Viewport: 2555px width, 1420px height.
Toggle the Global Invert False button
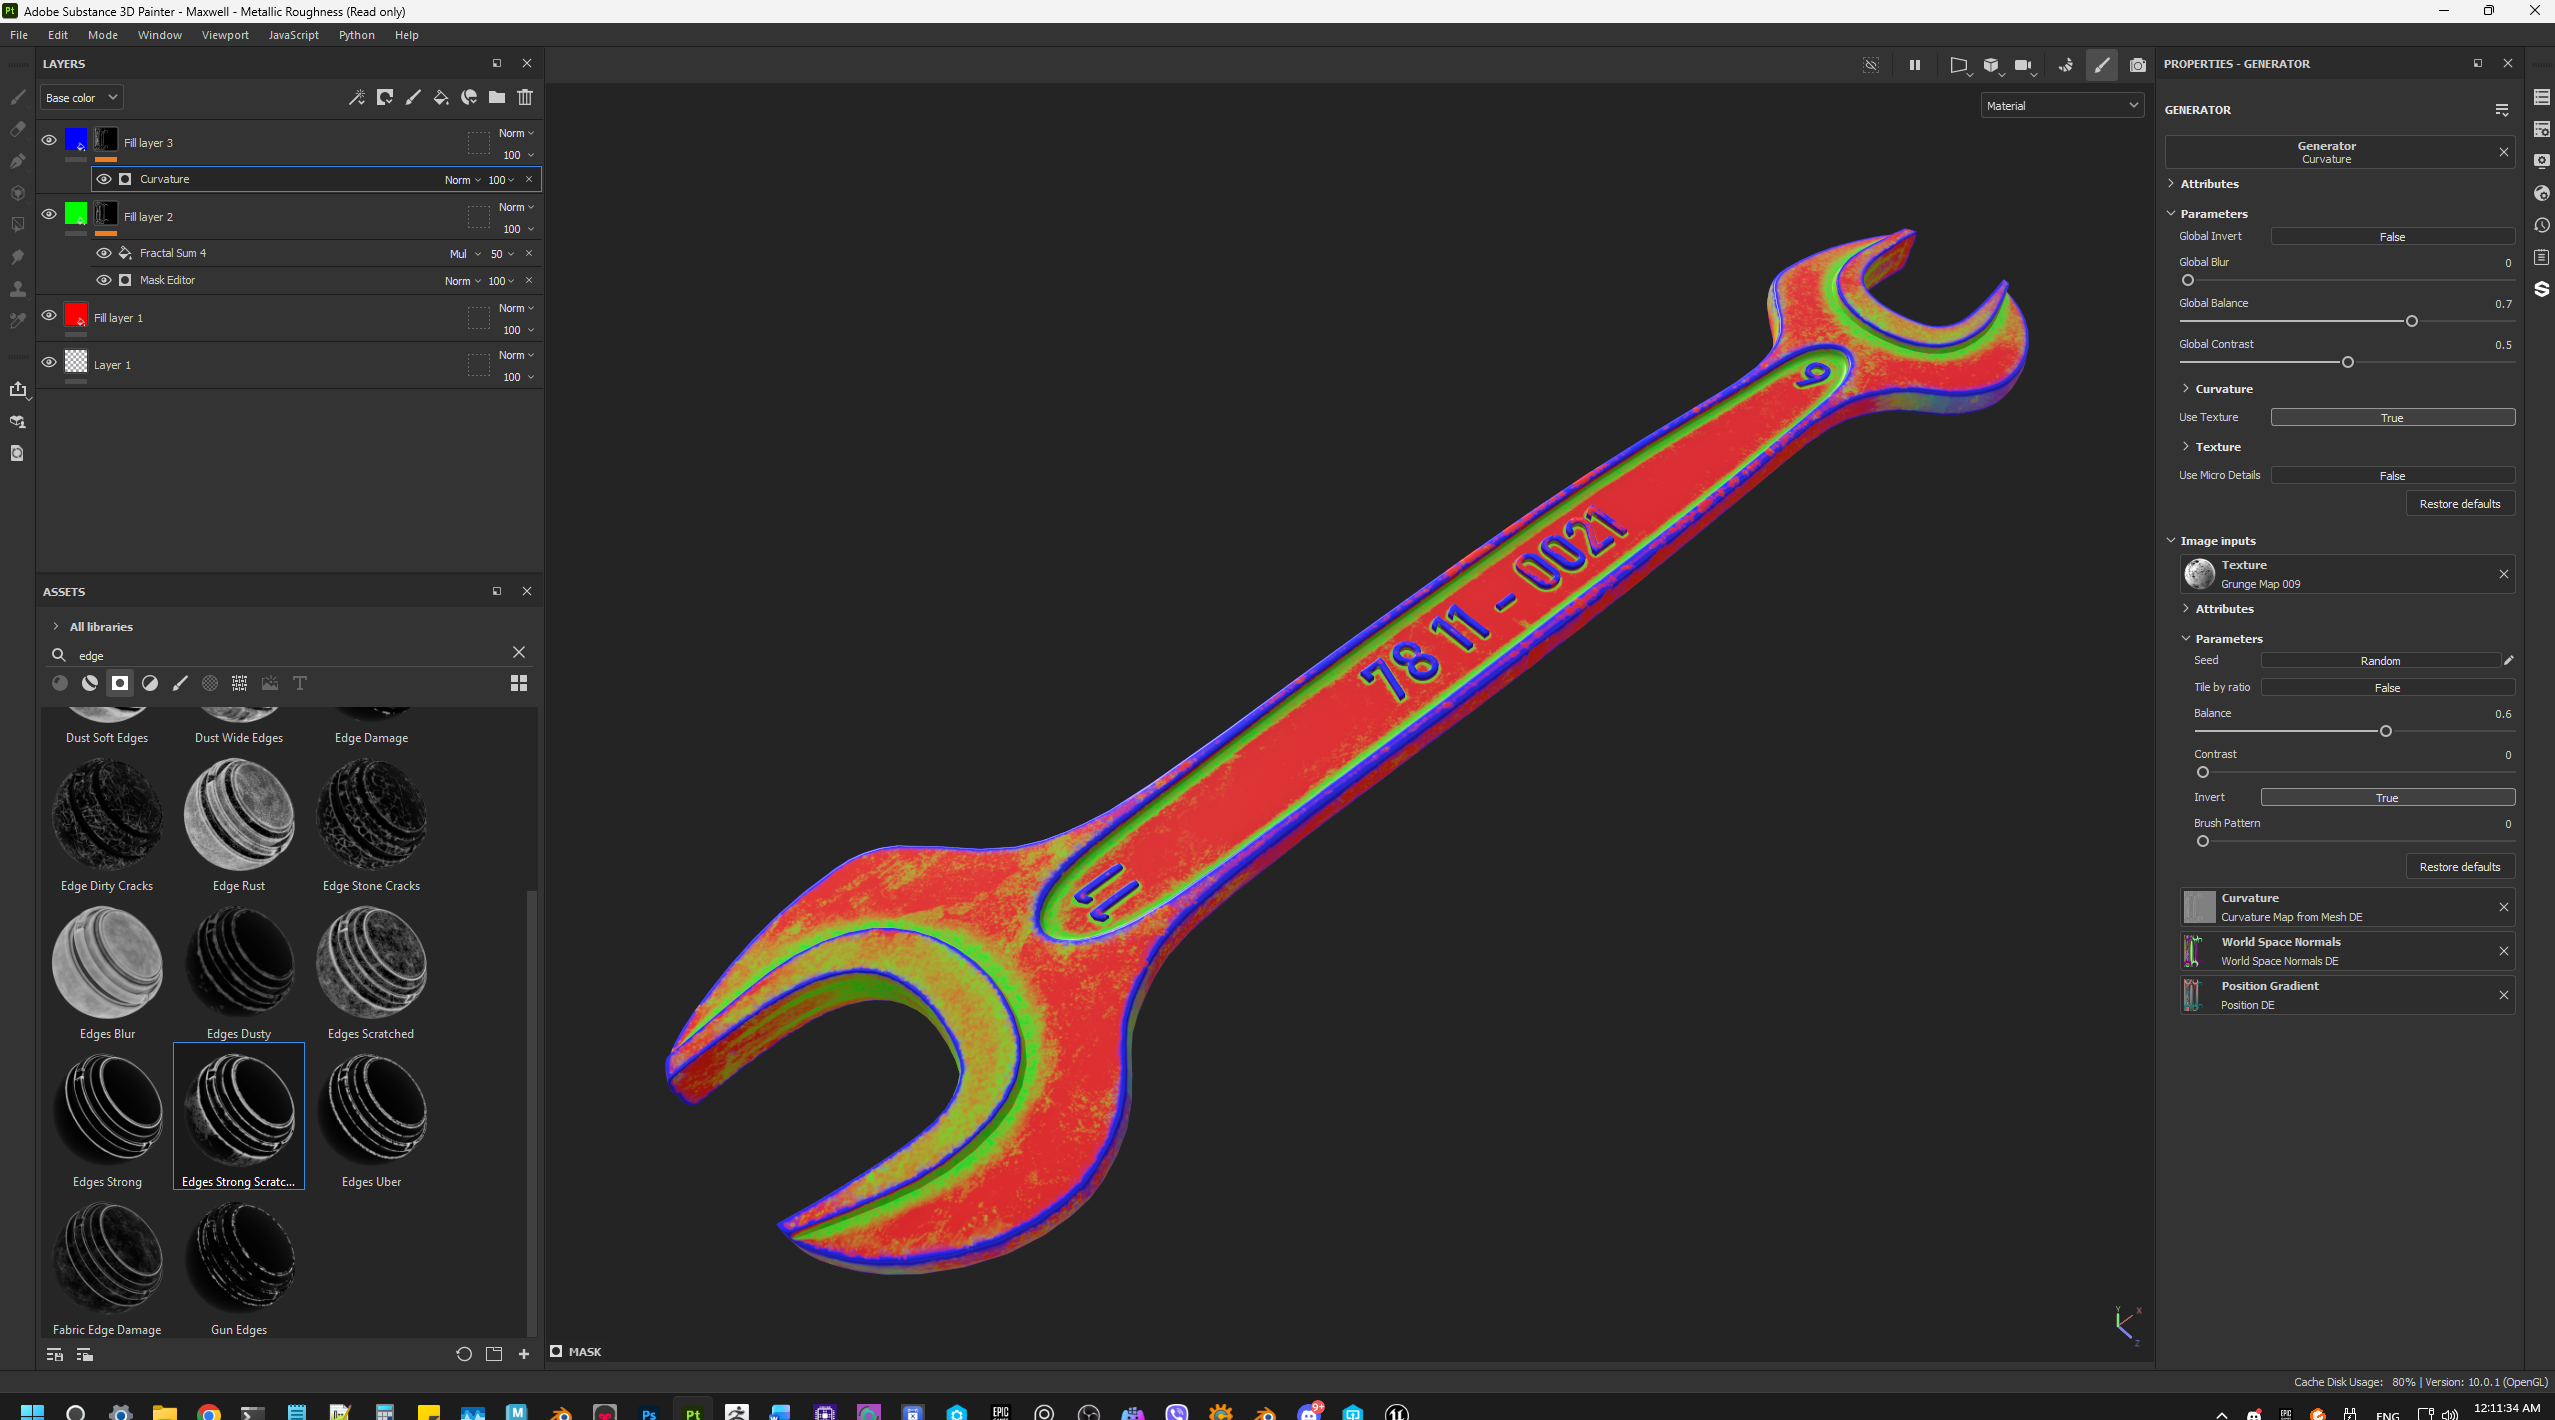click(2391, 237)
